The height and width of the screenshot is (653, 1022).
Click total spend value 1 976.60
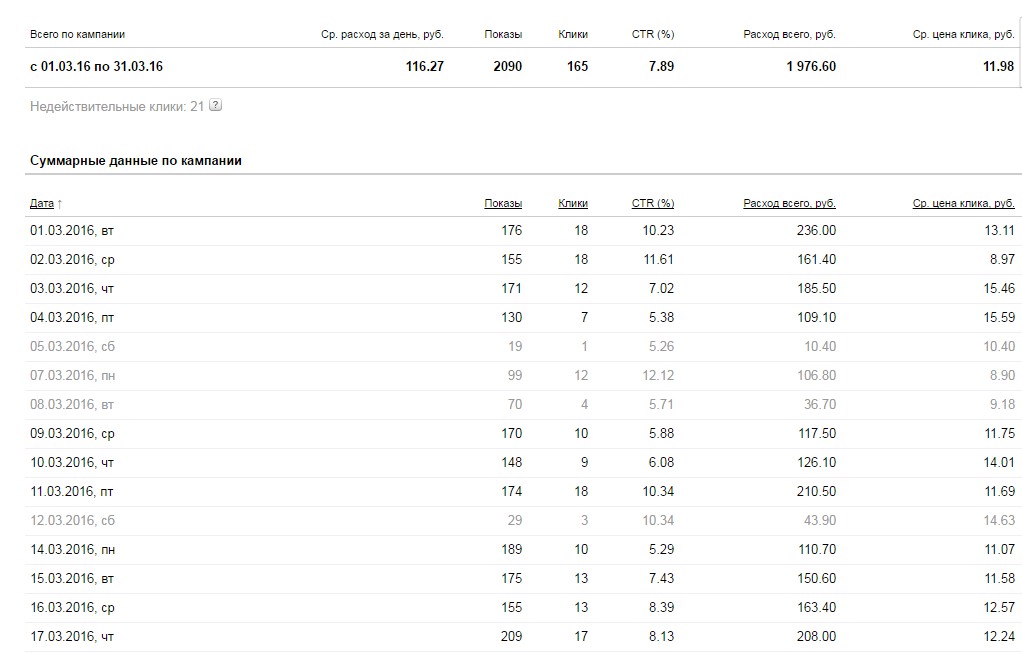811,66
